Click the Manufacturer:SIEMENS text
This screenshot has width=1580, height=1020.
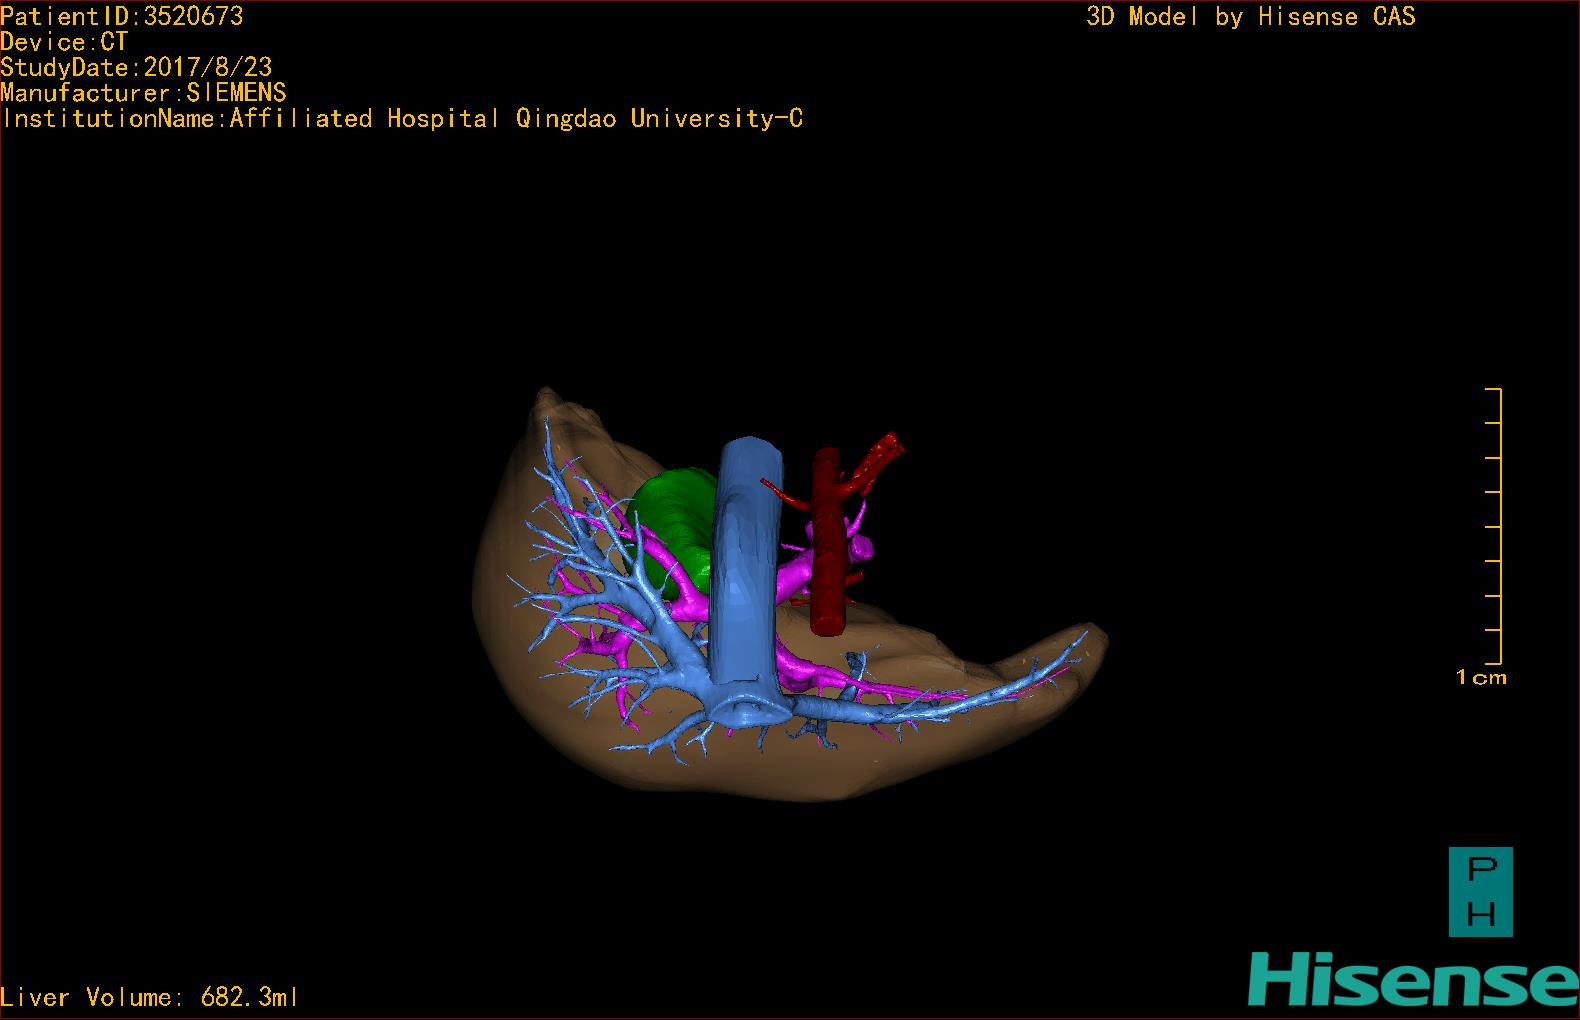(x=144, y=93)
